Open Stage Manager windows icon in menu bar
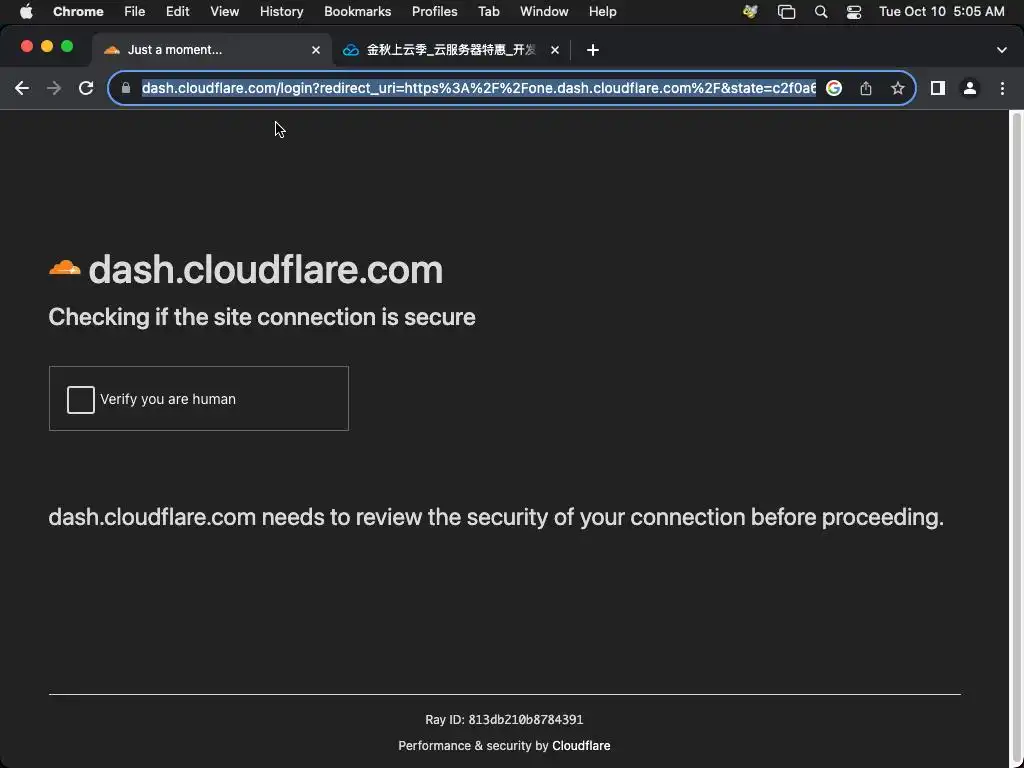 tap(786, 12)
